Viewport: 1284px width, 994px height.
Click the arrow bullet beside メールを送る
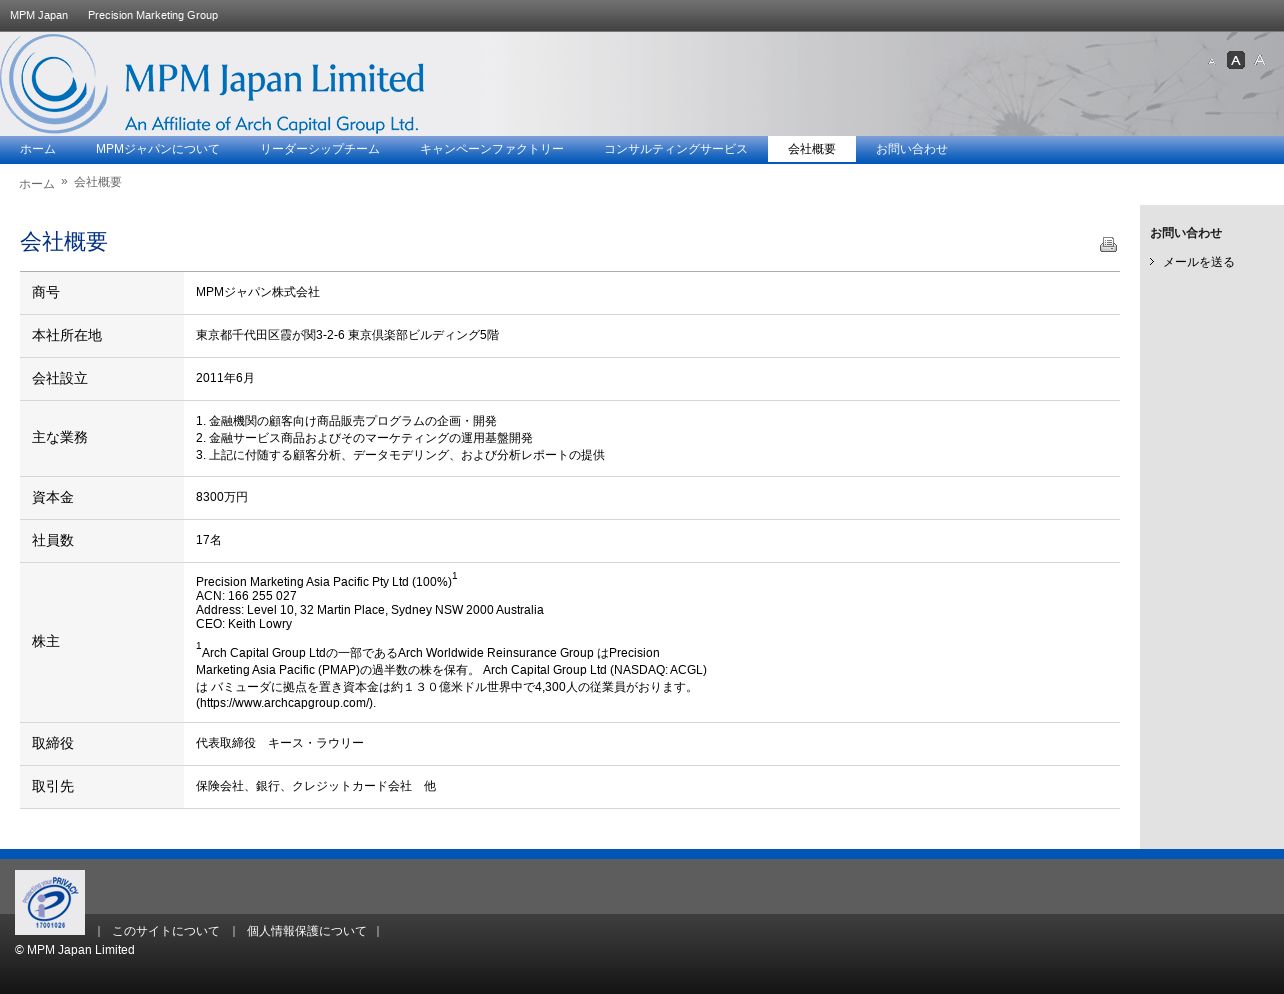point(1152,262)
